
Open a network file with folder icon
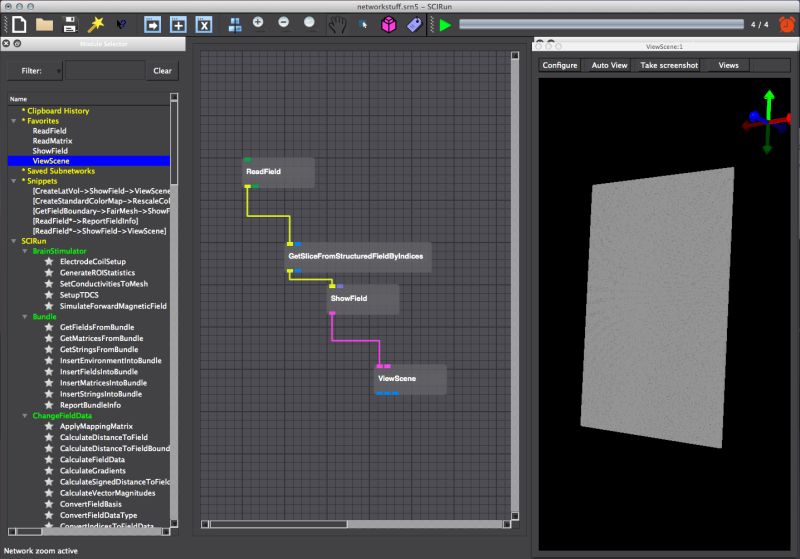44,24
